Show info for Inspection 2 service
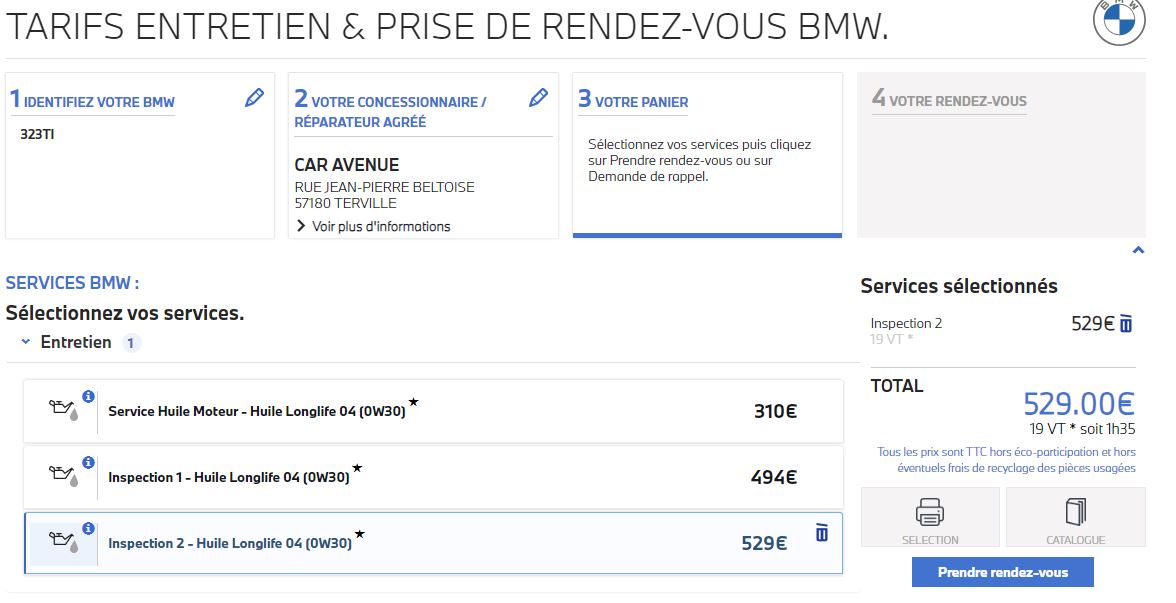Image resolution: width=1176 pixels, height=603 pixels. (88, 529)
